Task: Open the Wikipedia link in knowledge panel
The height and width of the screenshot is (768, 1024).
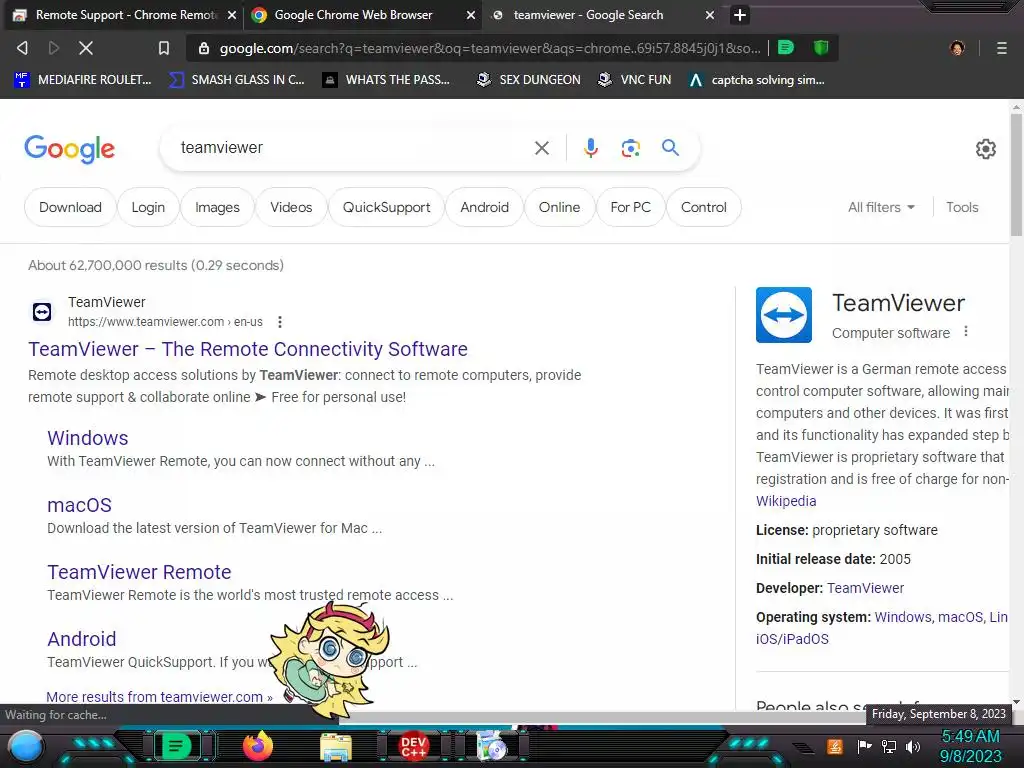Action: (786, 501)
